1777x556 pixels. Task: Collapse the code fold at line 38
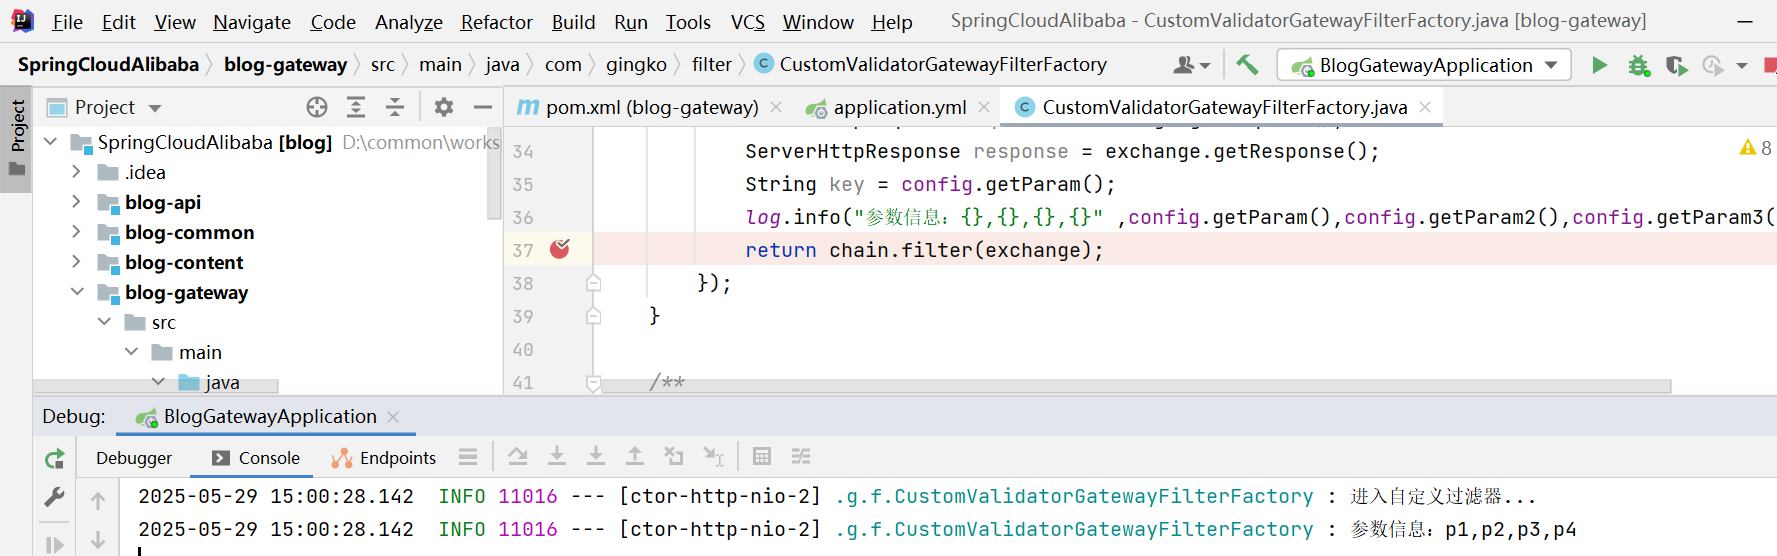tap(593, 283)
